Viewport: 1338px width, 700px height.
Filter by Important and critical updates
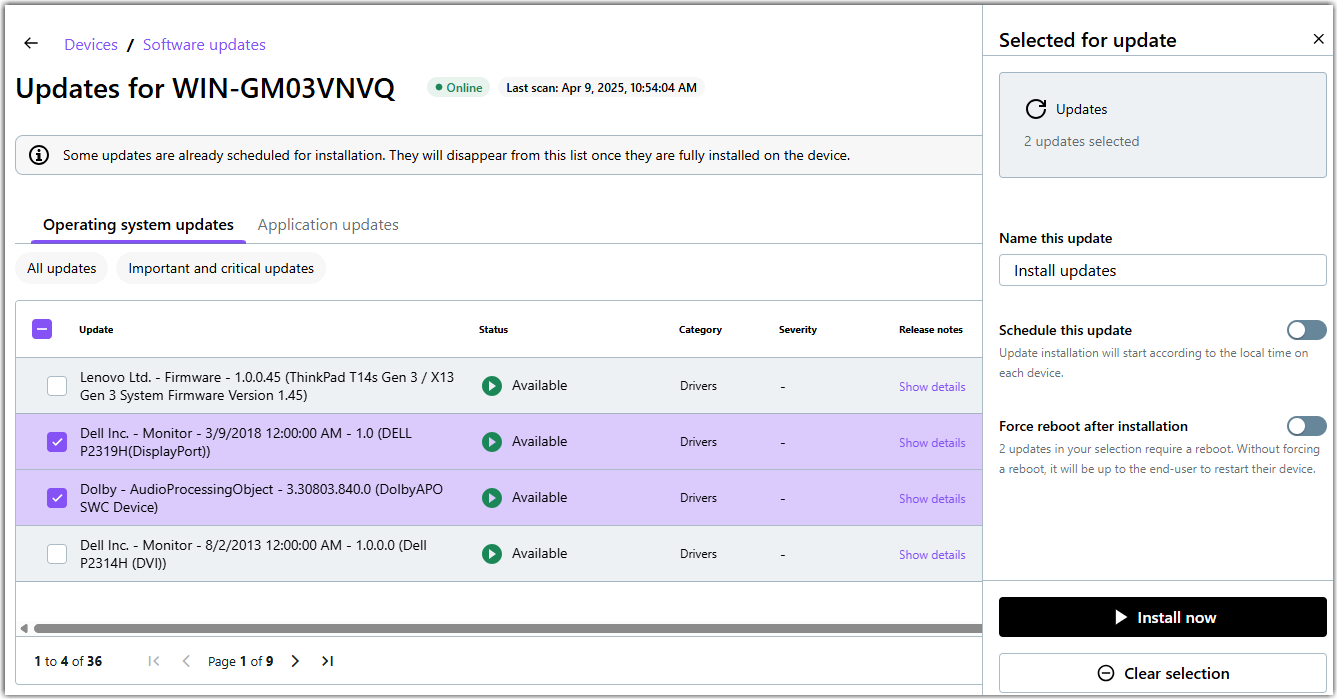tap(221, 268)
